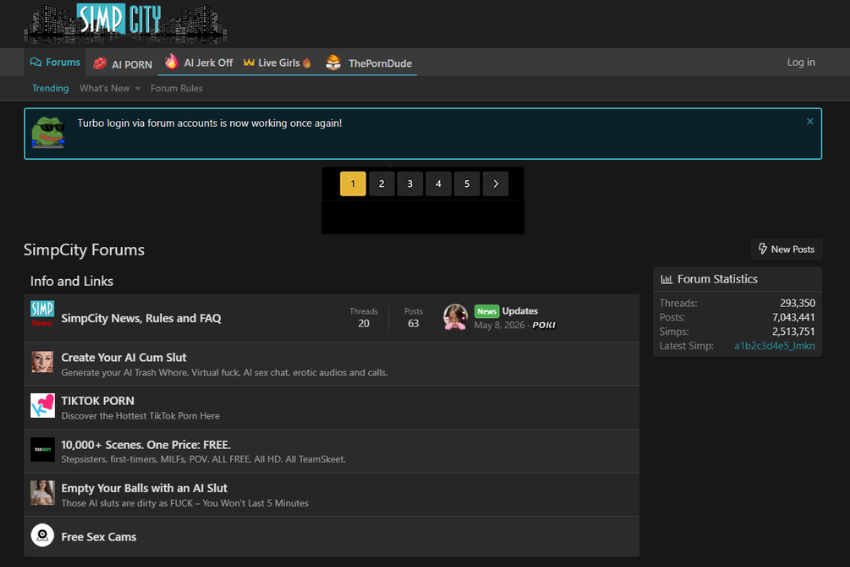Click the lightning bolt New Posts icon
The height and width of the screenshot is (567, 850).
(763, 249)
